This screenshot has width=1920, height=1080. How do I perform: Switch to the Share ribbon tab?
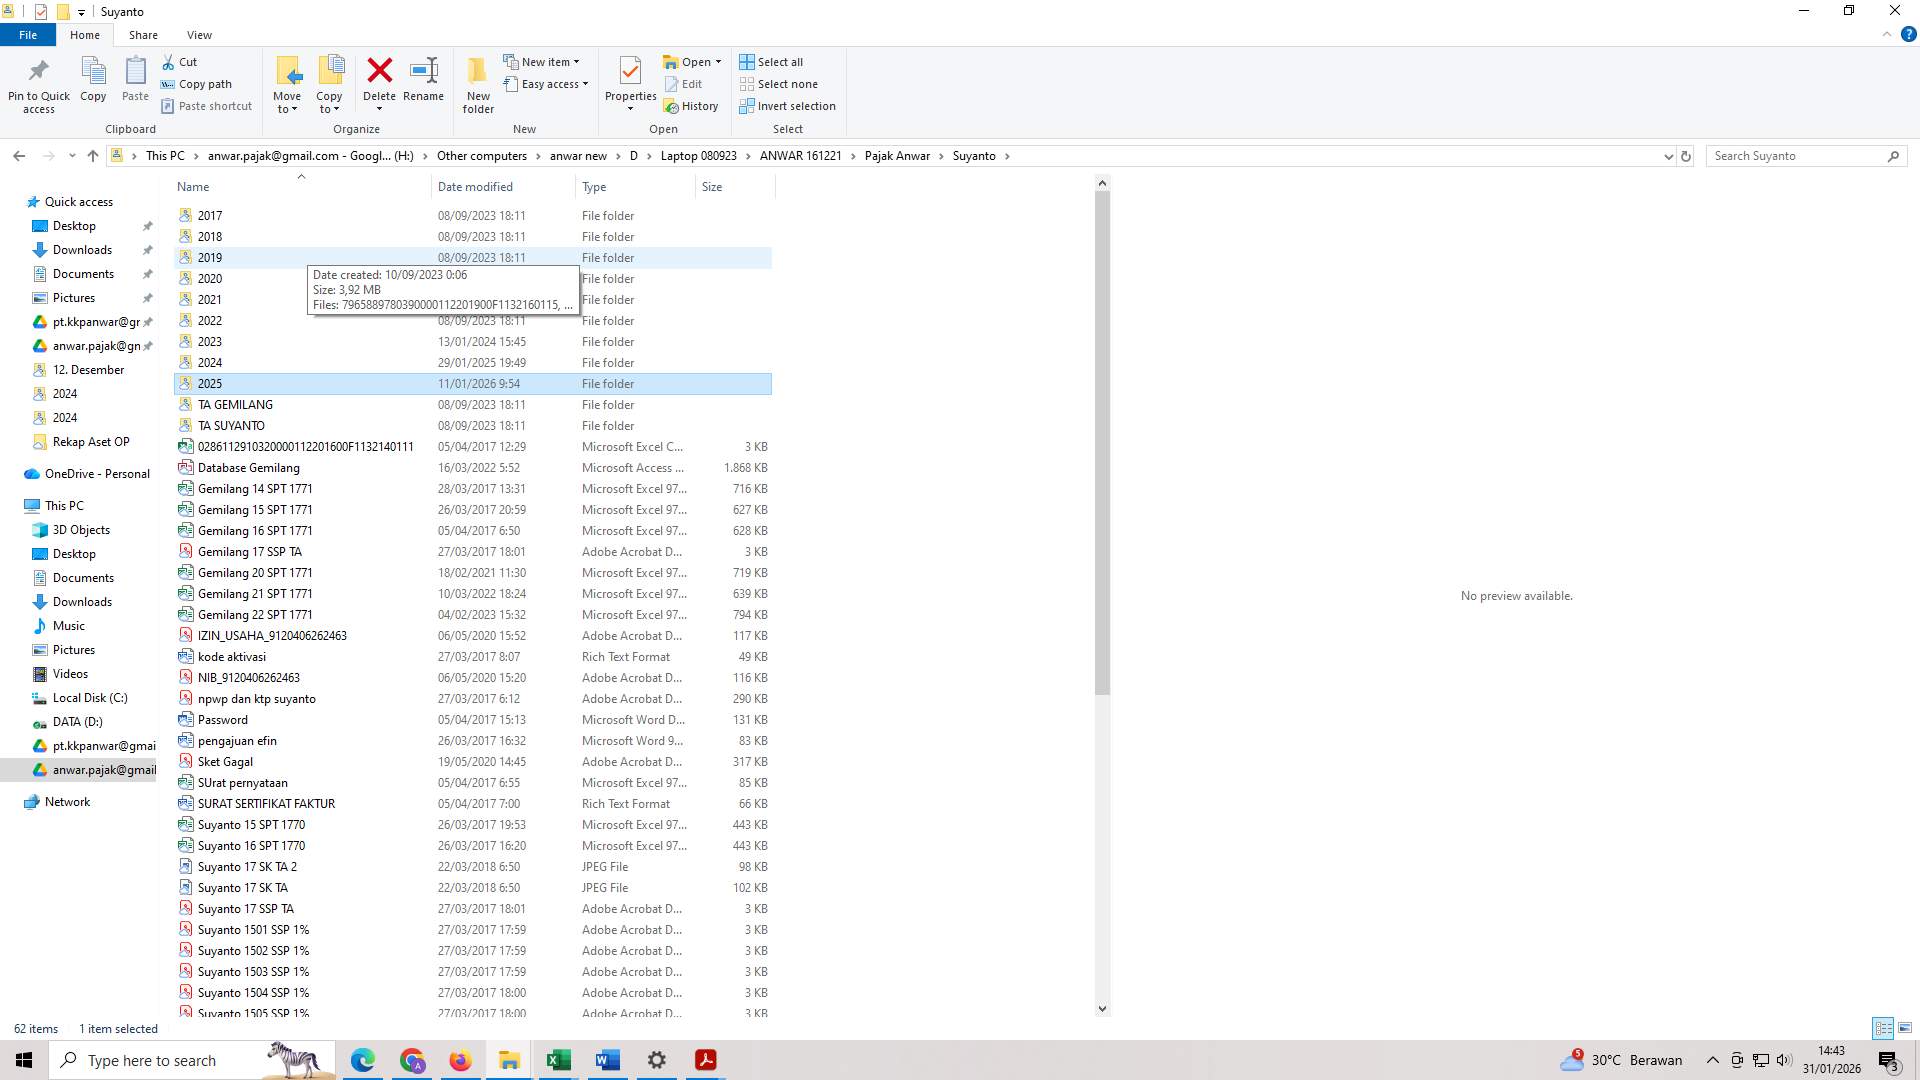[143, 34]
